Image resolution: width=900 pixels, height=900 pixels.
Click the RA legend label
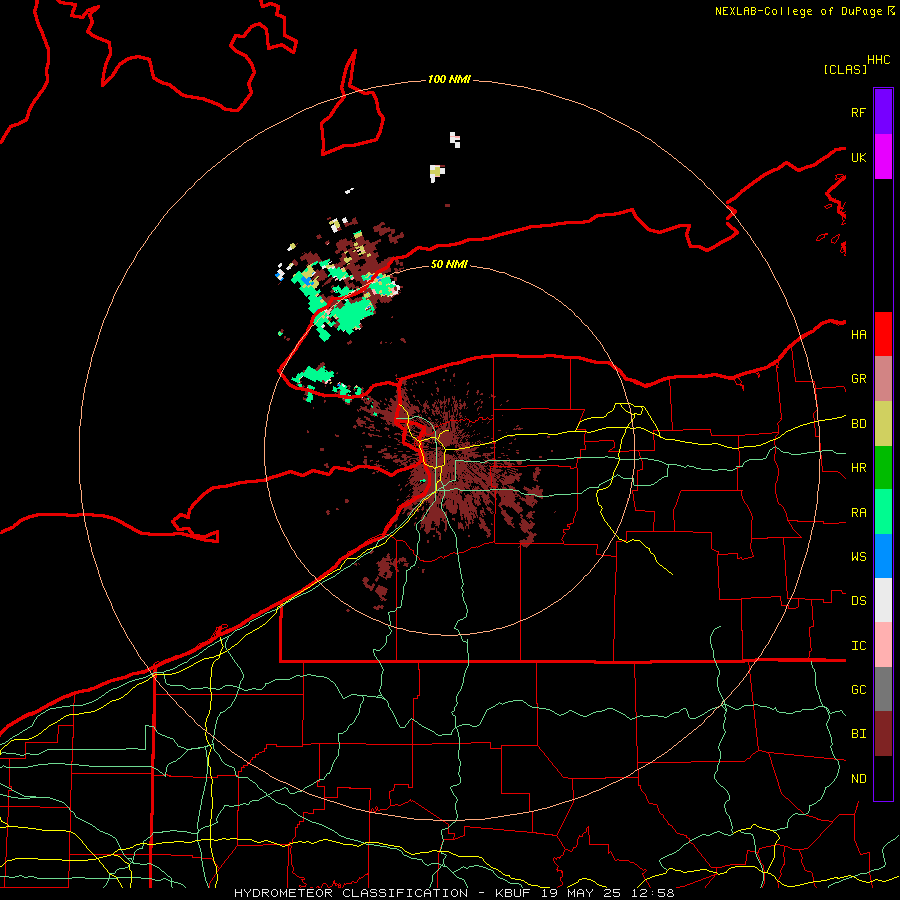point(859,513)
